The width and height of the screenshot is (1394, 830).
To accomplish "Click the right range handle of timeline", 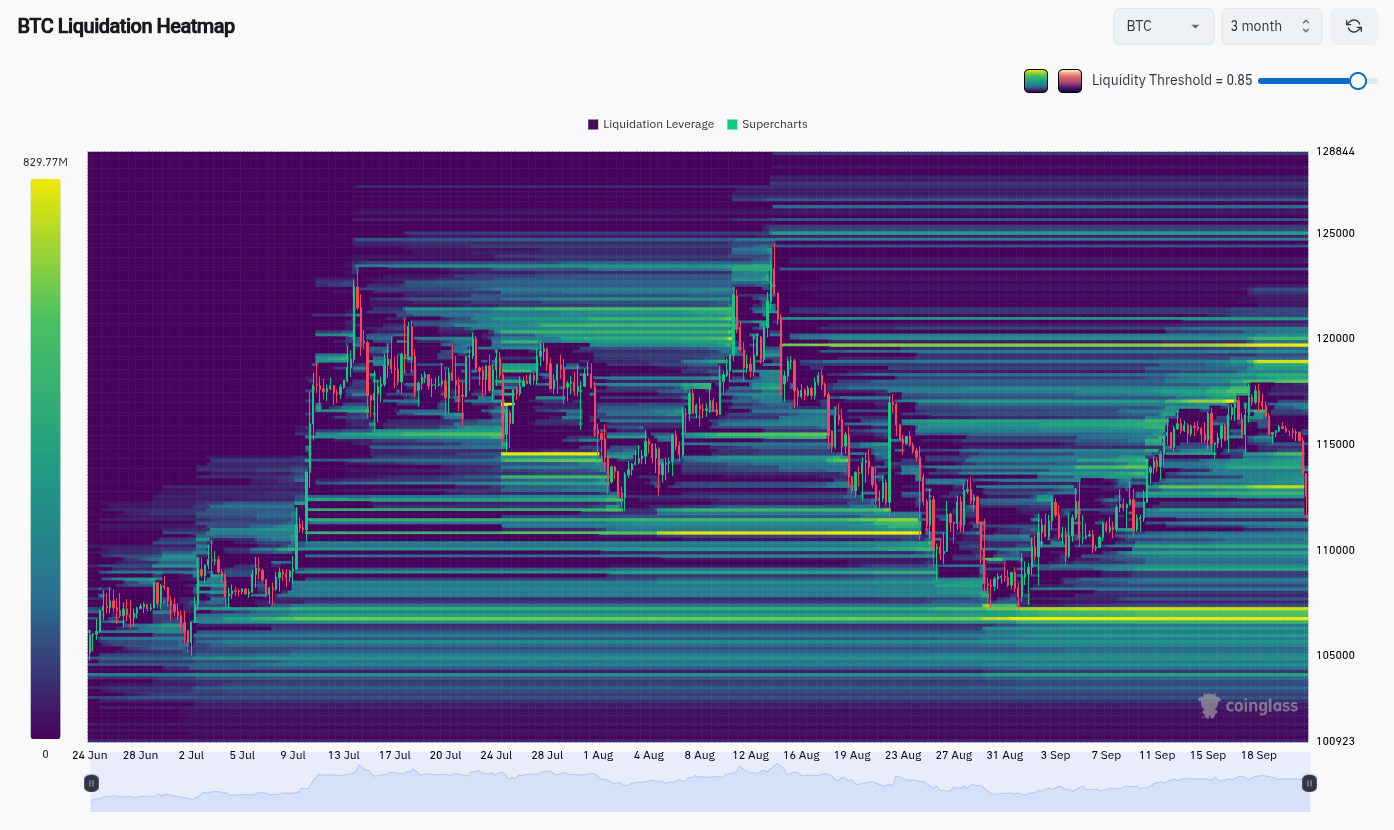I will (x=1308, y=783).
